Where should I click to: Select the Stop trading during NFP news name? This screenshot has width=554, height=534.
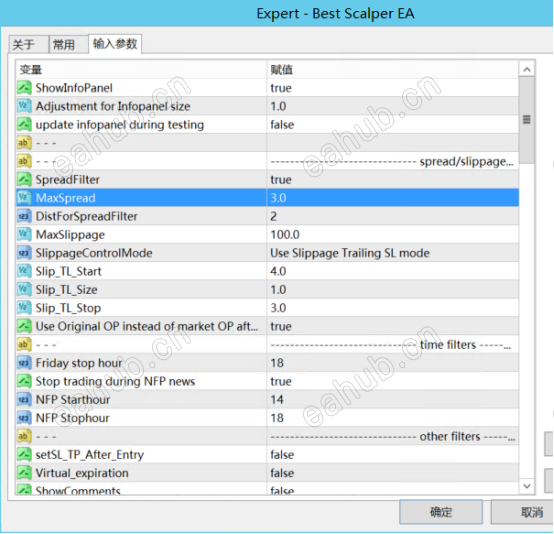click(x=115, y=381)
